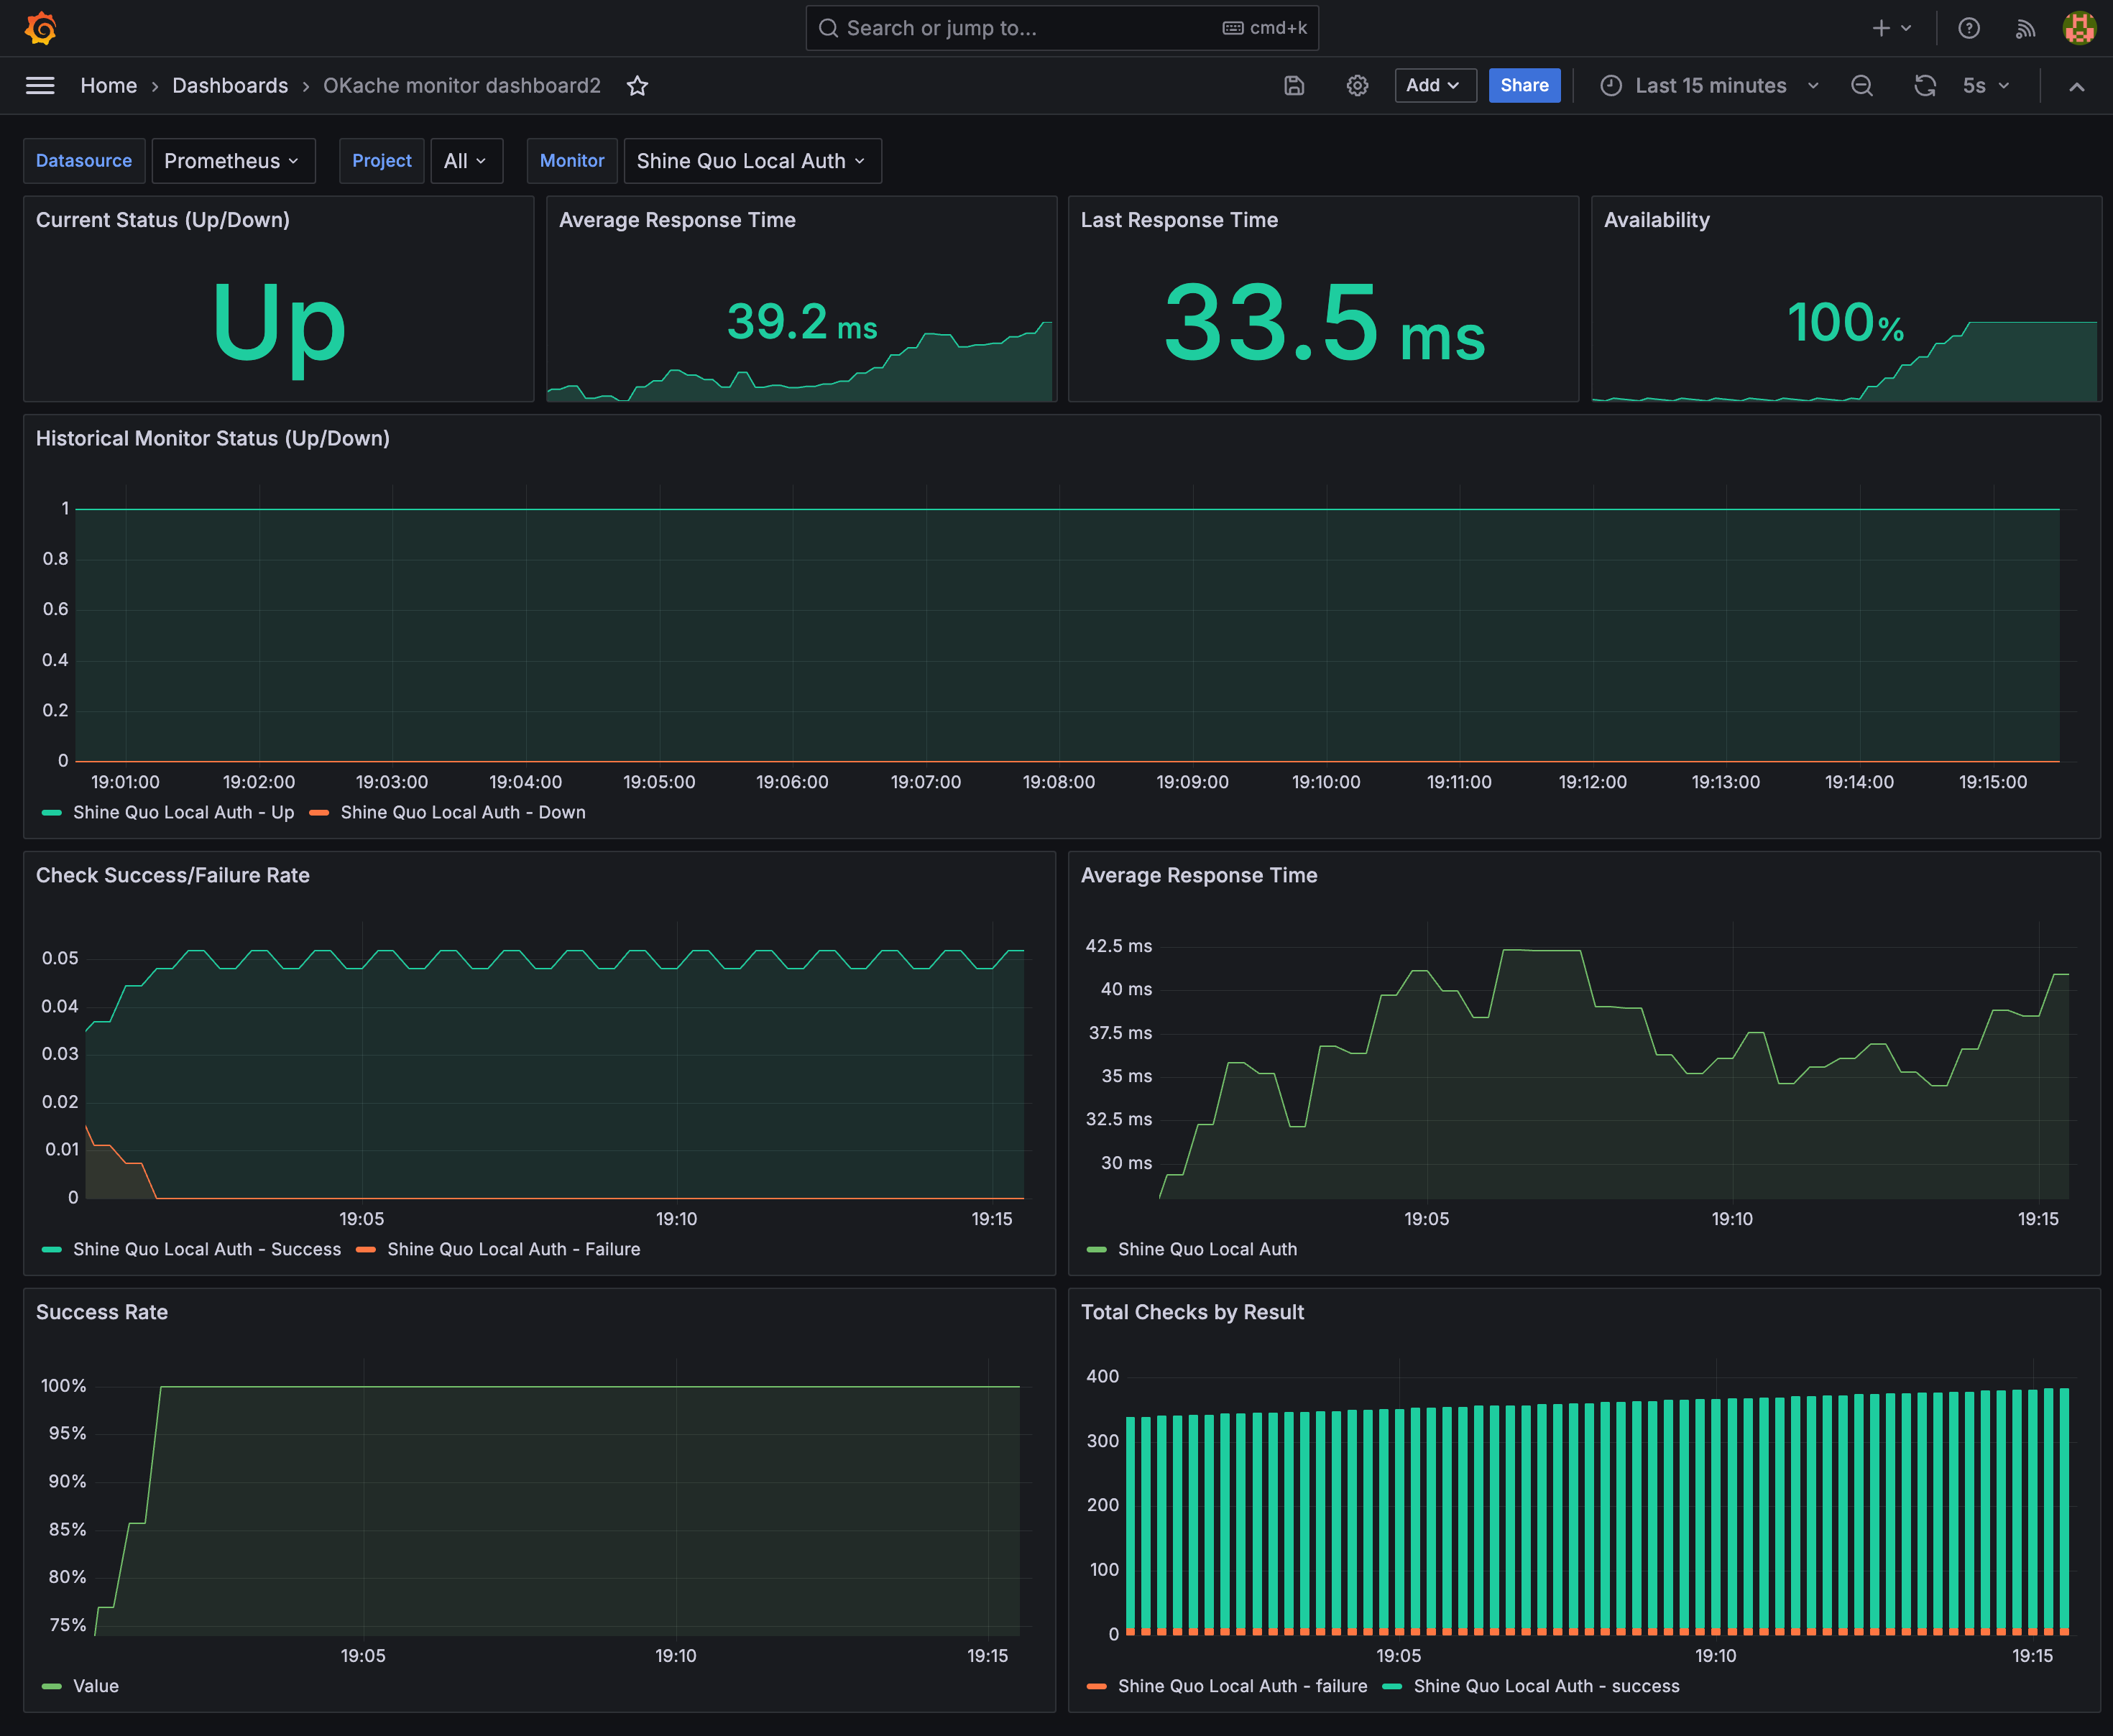Viewport: 2113px width, 1736px height.
Task: Star the dashboard as favorite
Action: click(637, 86)
